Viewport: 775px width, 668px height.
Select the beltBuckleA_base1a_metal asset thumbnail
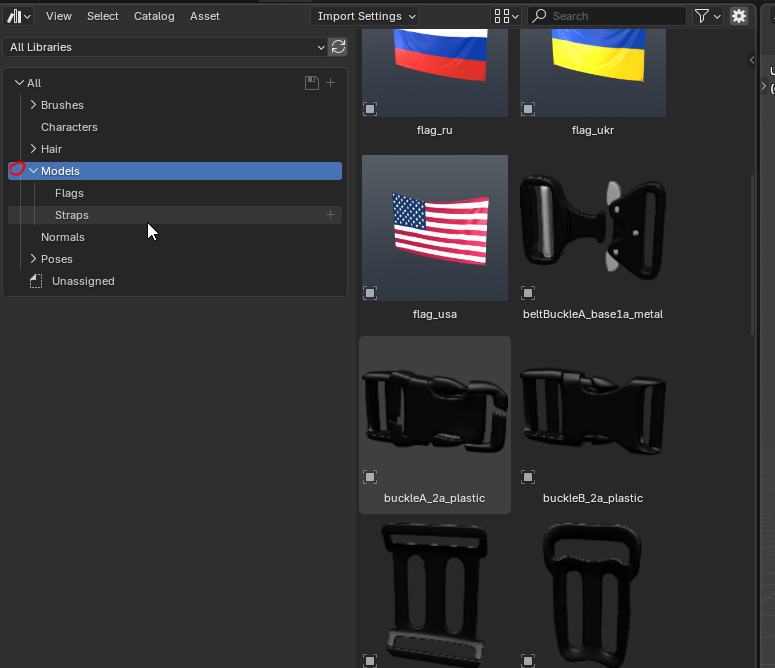click(x=593, y=228)
